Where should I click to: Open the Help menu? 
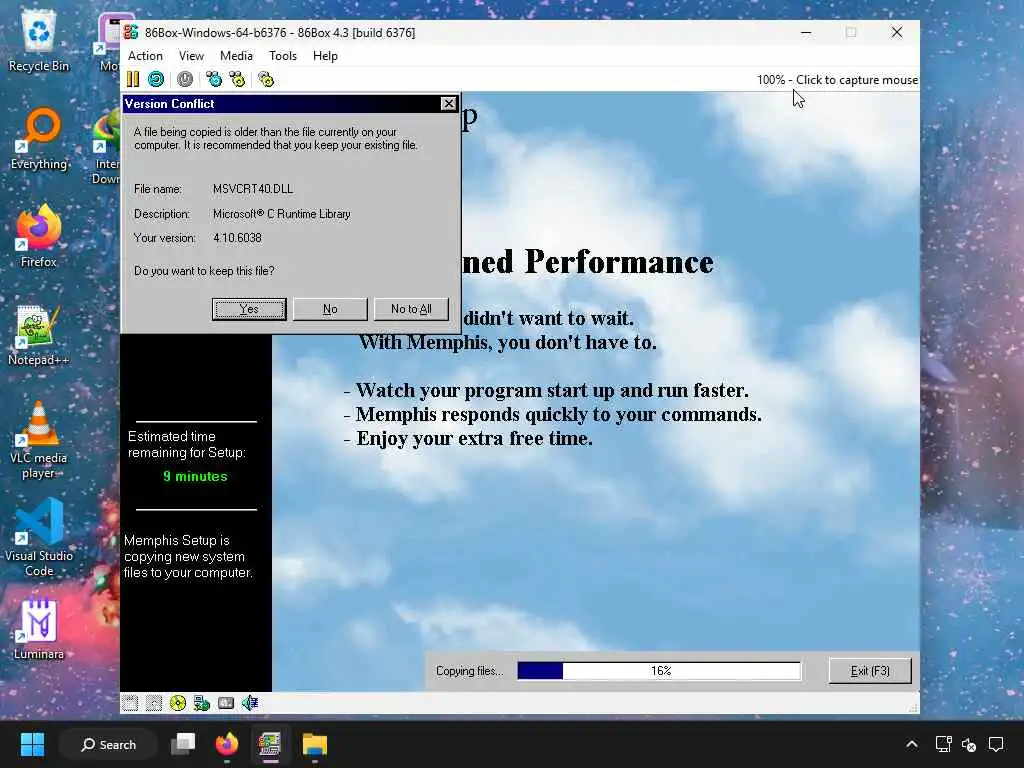coord(325,56)
